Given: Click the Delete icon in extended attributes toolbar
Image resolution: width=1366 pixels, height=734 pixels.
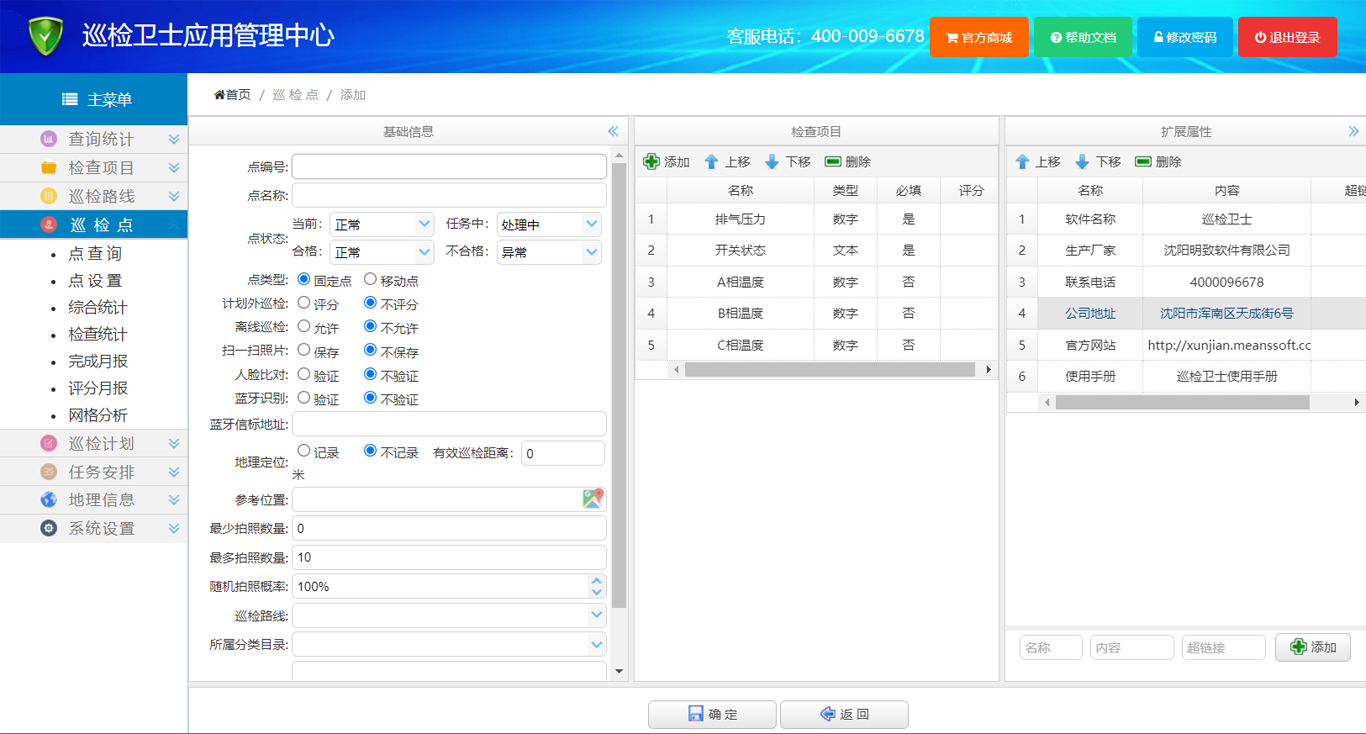Looking at the screenshot, I should pos(1143,162).
